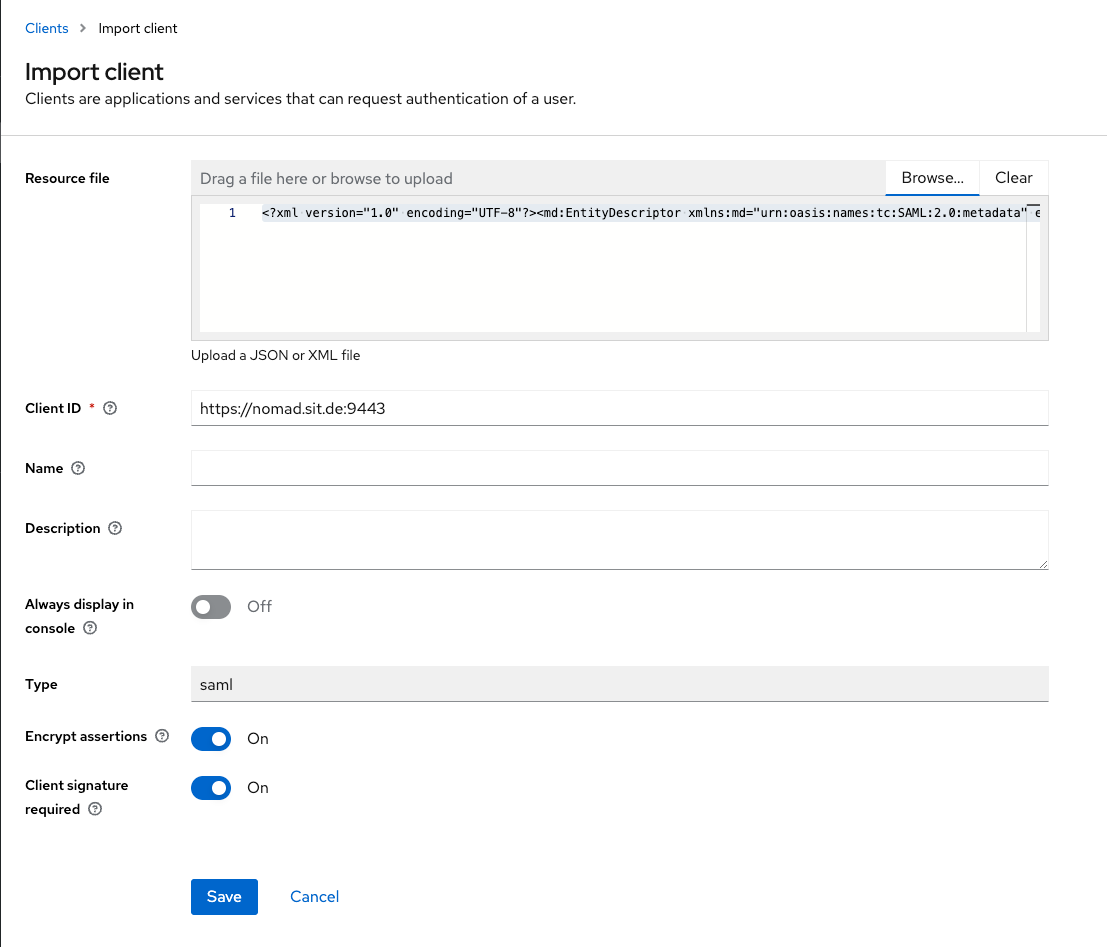Image resolution: width=1107 pixels, height=947 pixels.
Task: Click inside the Description text area
Action: click(618, 540)
